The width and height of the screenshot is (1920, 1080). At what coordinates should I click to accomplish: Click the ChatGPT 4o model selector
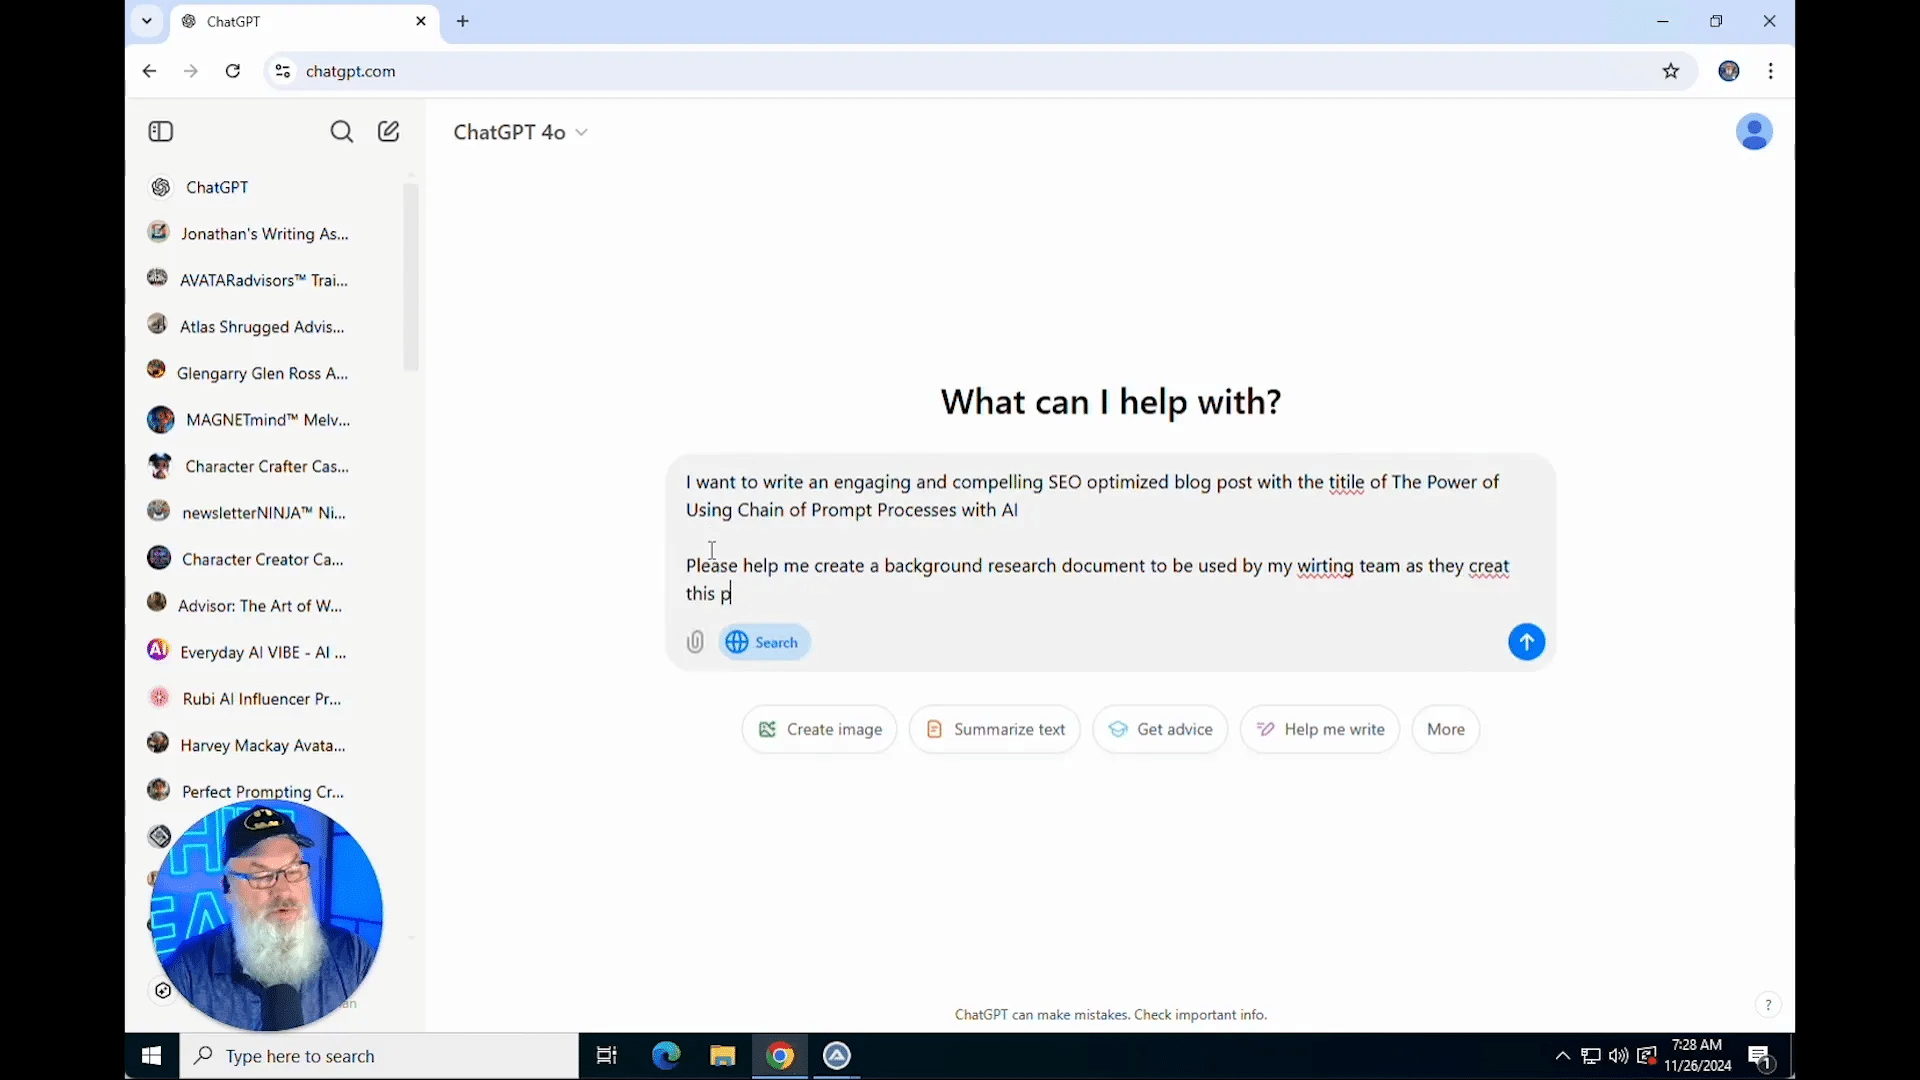point(520,131)
